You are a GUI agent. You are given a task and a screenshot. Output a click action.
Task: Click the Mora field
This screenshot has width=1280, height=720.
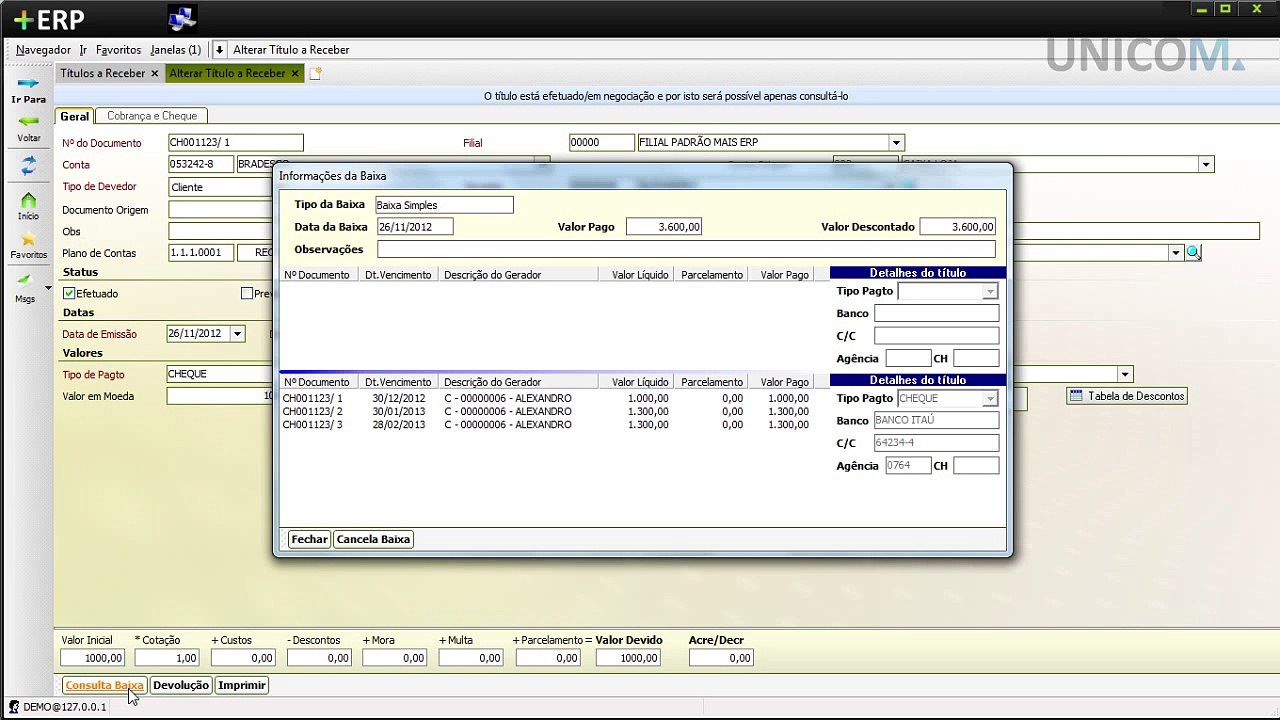tap(395, 658)
